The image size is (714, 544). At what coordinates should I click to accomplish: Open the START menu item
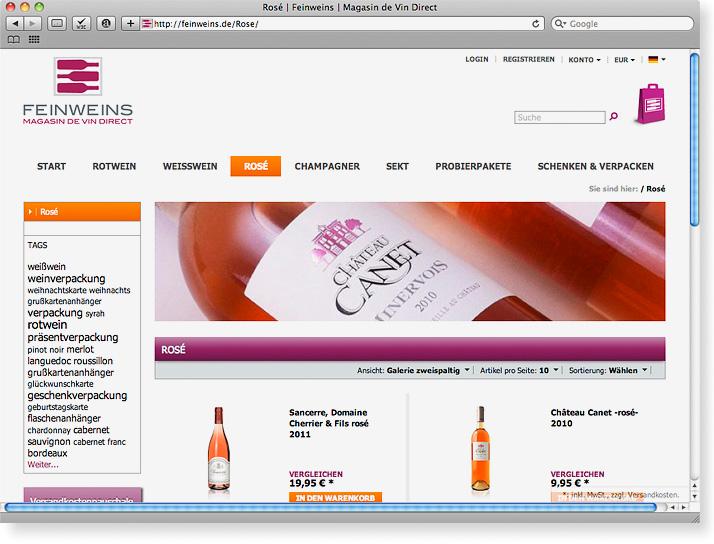51,166
